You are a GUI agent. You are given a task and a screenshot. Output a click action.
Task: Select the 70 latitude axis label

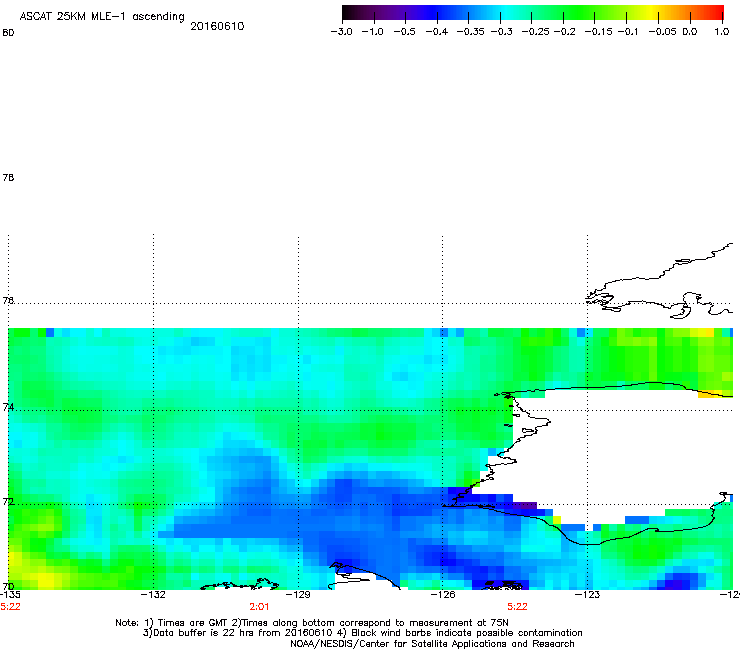(8, 587)
